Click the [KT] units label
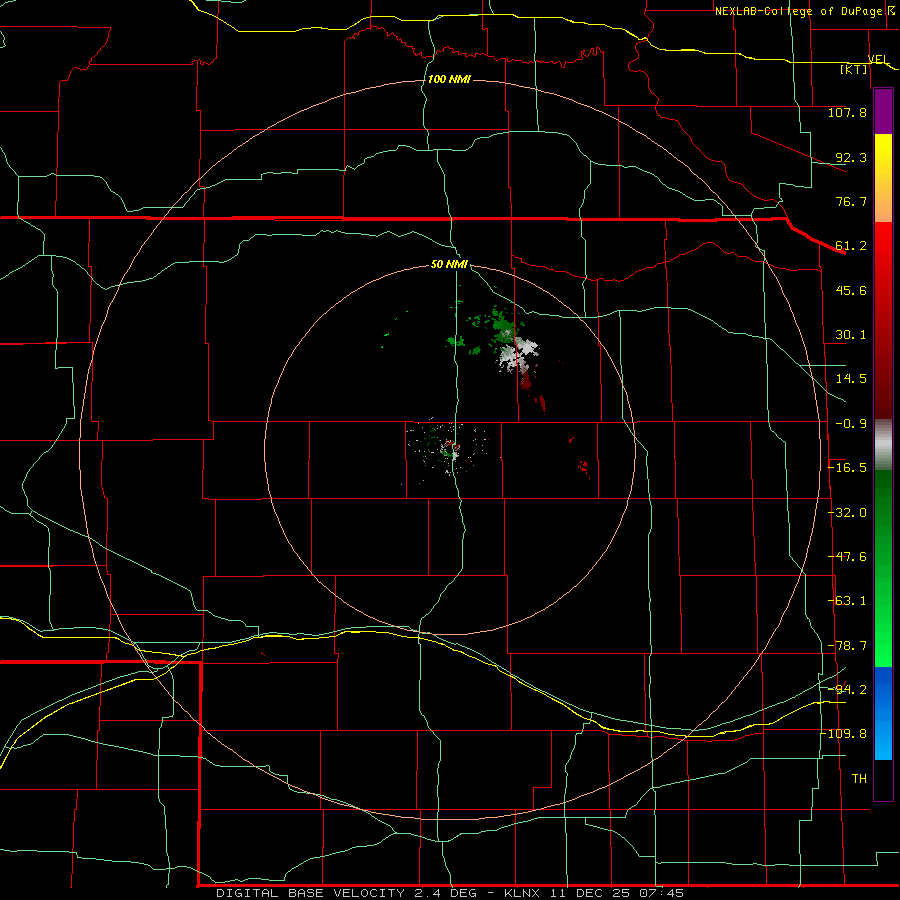Image resolution: width=900 pixels, height=900 pixels. point(854,69)
